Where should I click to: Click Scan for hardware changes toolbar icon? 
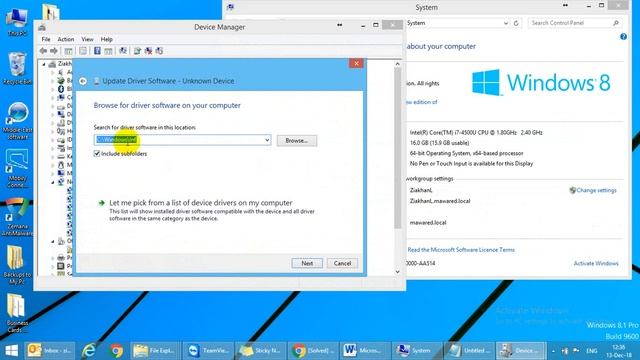coord(122,51)
